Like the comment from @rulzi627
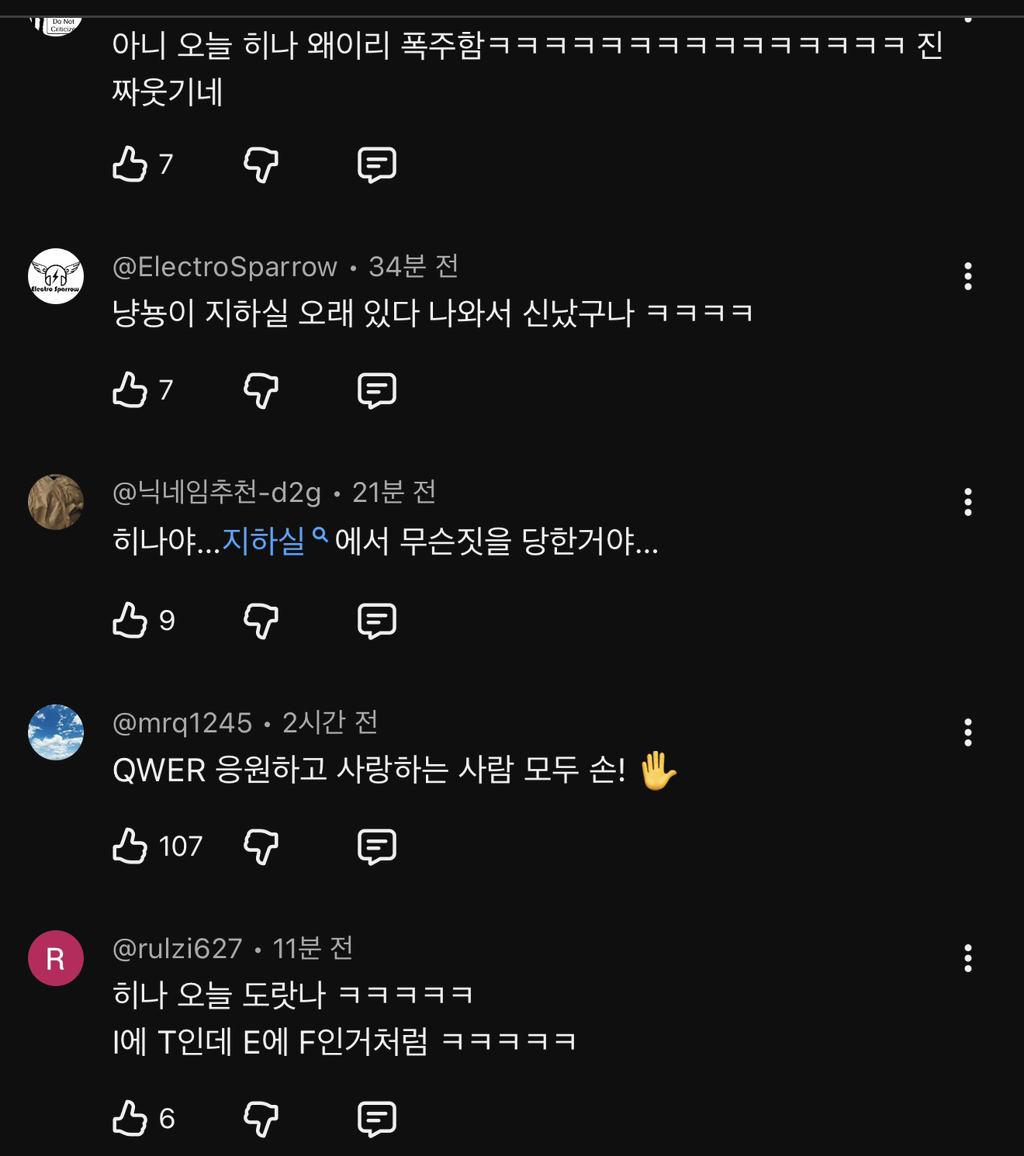 pyautogui.click(x=130, y=1118)
